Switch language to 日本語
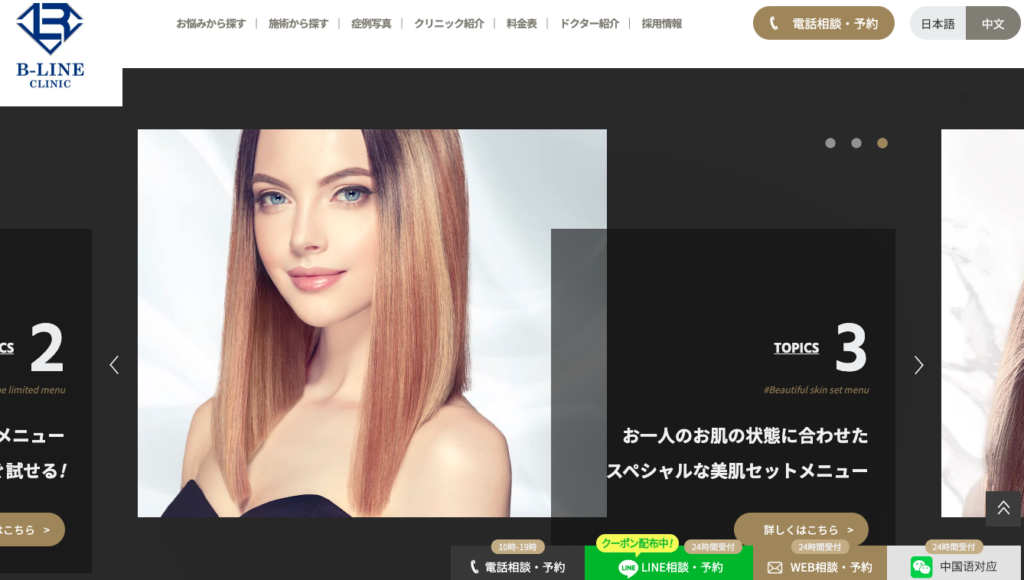1024x580 pixels. (x=937, y=24)
